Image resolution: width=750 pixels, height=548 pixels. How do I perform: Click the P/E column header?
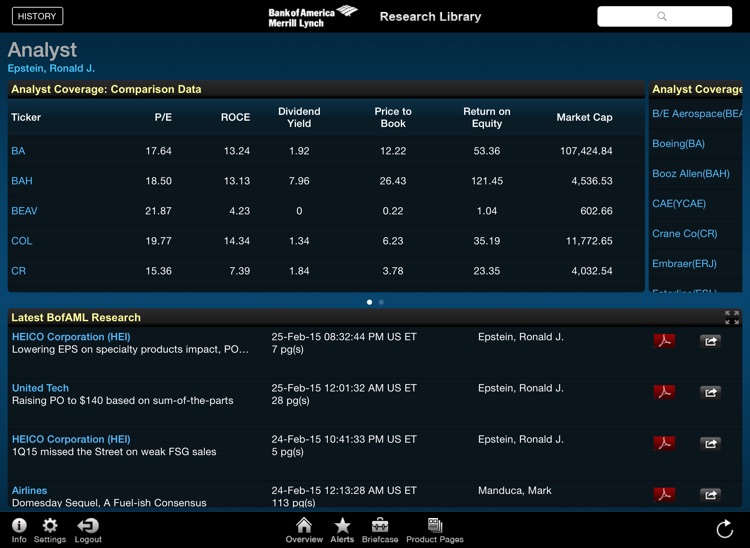163,118
